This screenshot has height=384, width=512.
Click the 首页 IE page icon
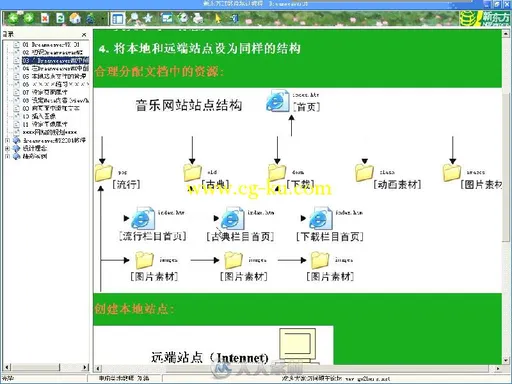coord(277,100)
